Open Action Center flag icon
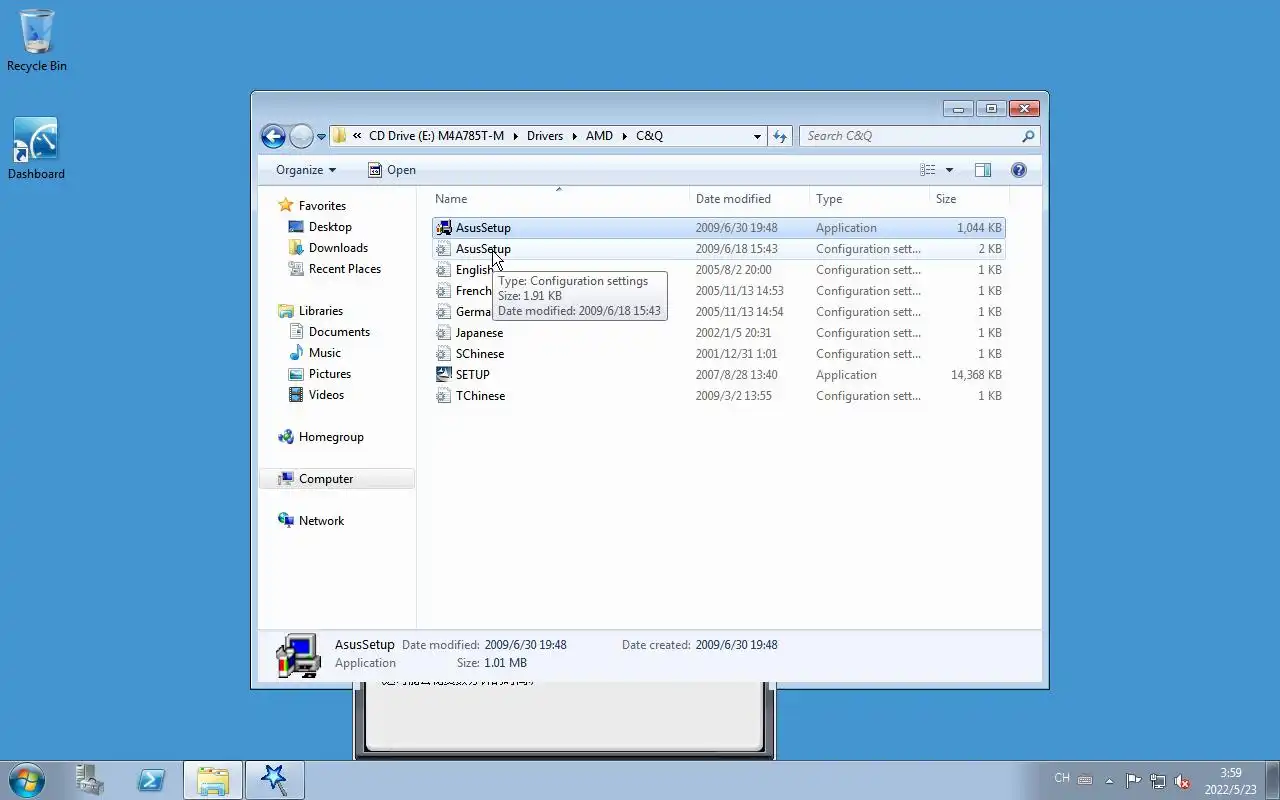The image size is (1280, 800). (1133, 781)
